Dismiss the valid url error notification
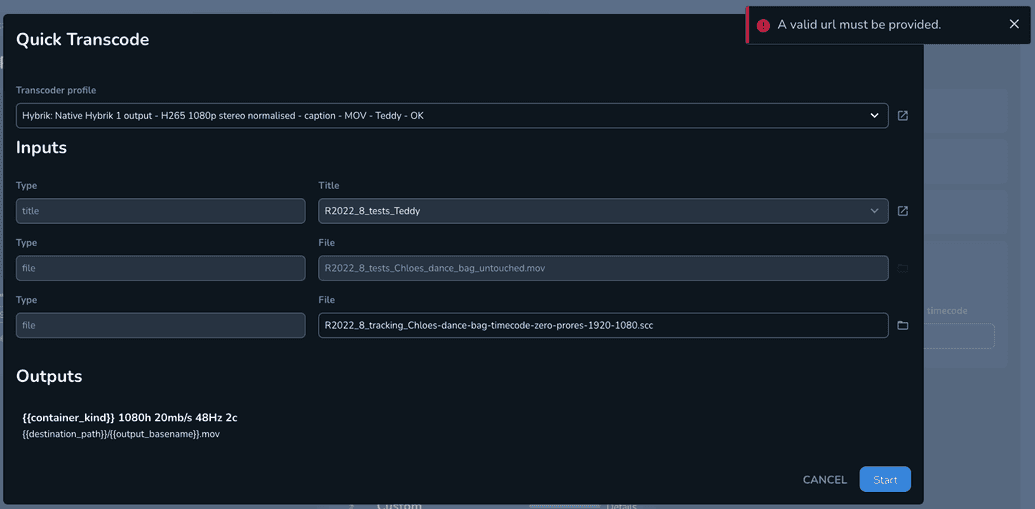The image size is (1035, 509). click(x=1014, y=24)
